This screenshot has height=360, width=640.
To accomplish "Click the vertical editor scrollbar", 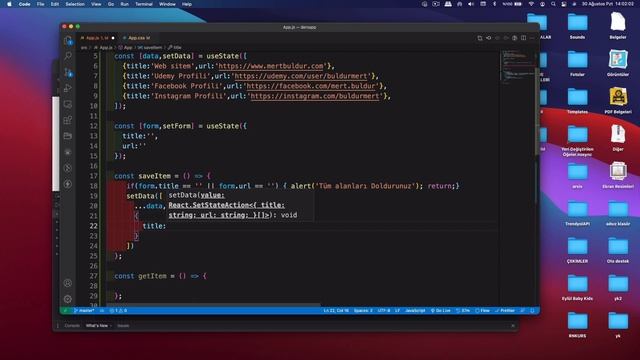I will tap(537, 111).
